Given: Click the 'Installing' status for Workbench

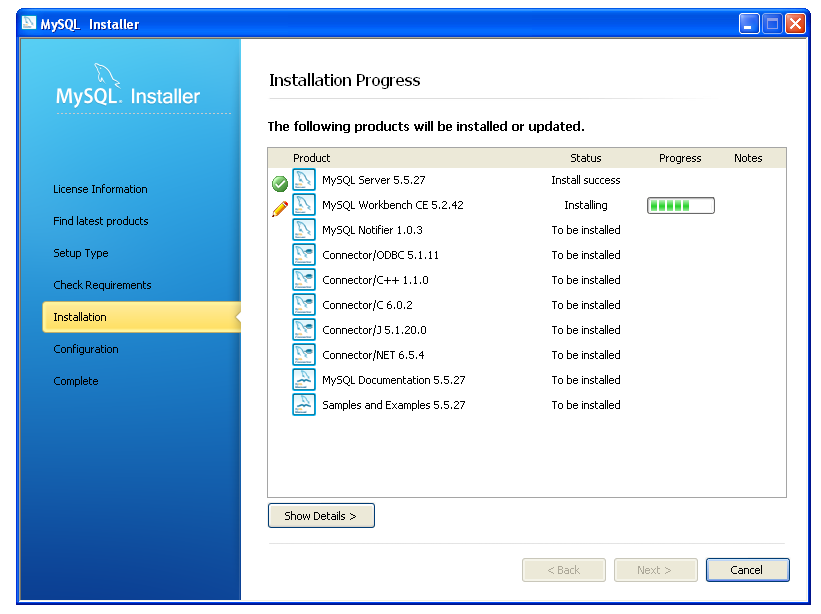Looking at the screenshot, I should (585, 205).
